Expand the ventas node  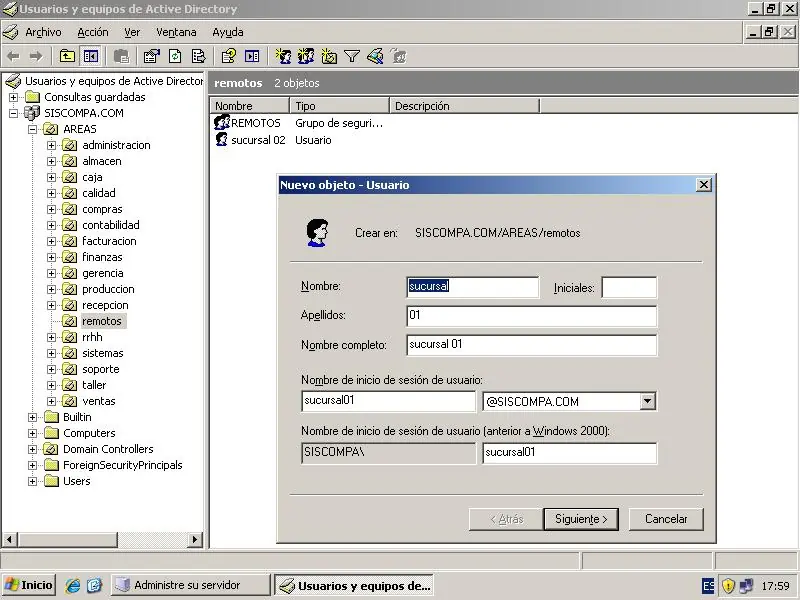tap(51, 402)
